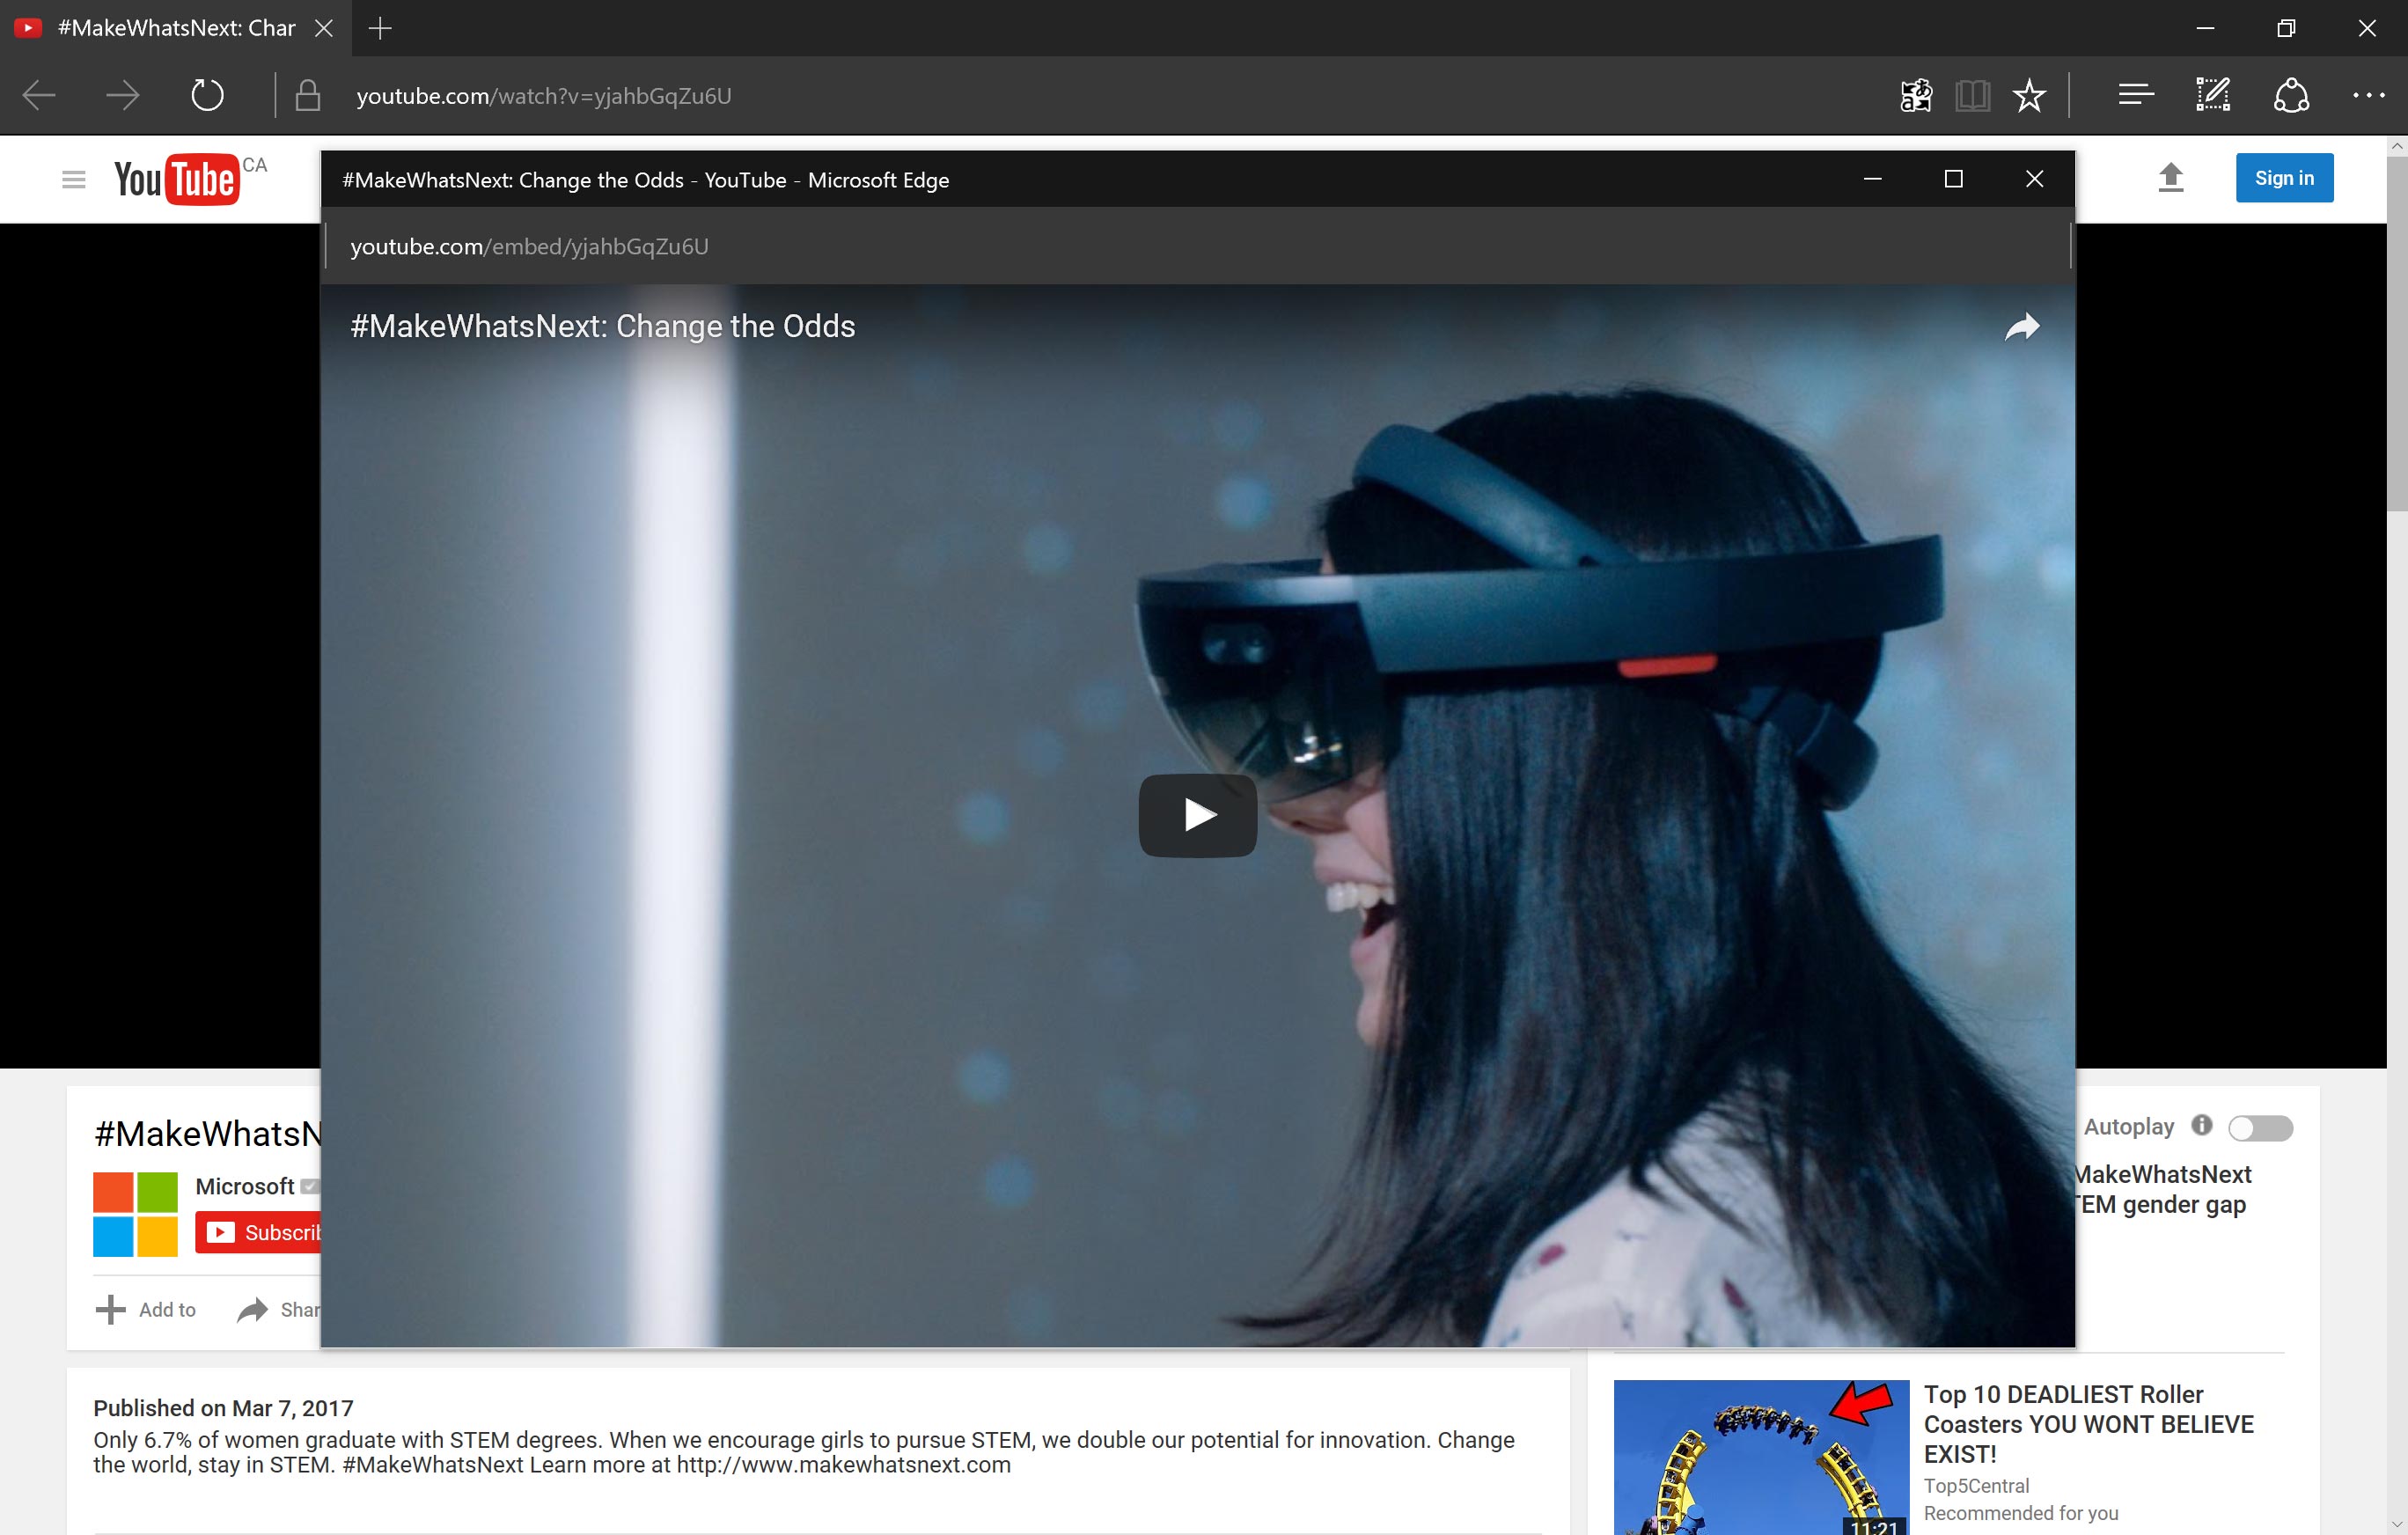Select the #MakeWhatsNext browser tab
Screen dimensions: 2408x1535
click(x=176, y=28)
